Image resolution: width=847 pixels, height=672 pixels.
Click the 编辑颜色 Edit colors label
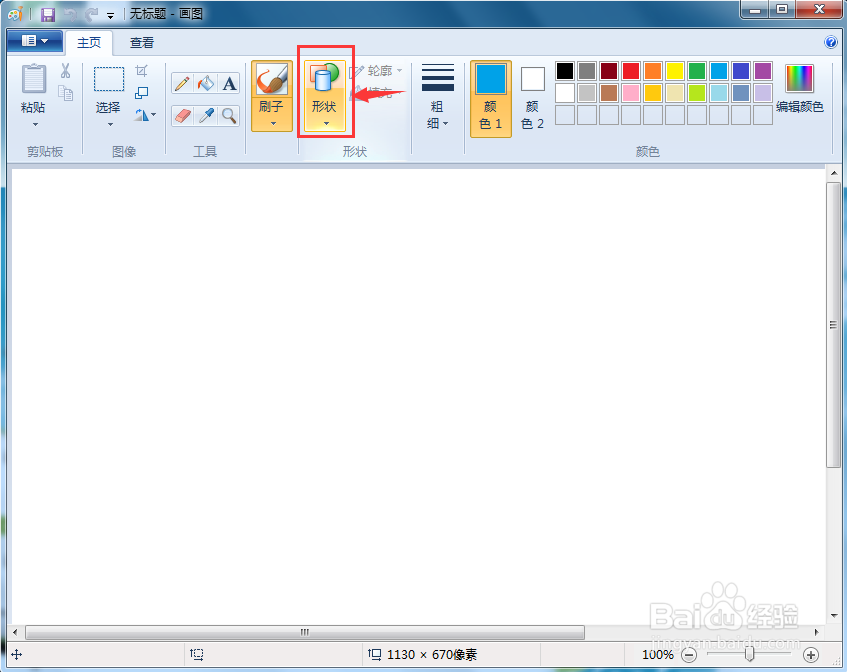click(799, 107)
